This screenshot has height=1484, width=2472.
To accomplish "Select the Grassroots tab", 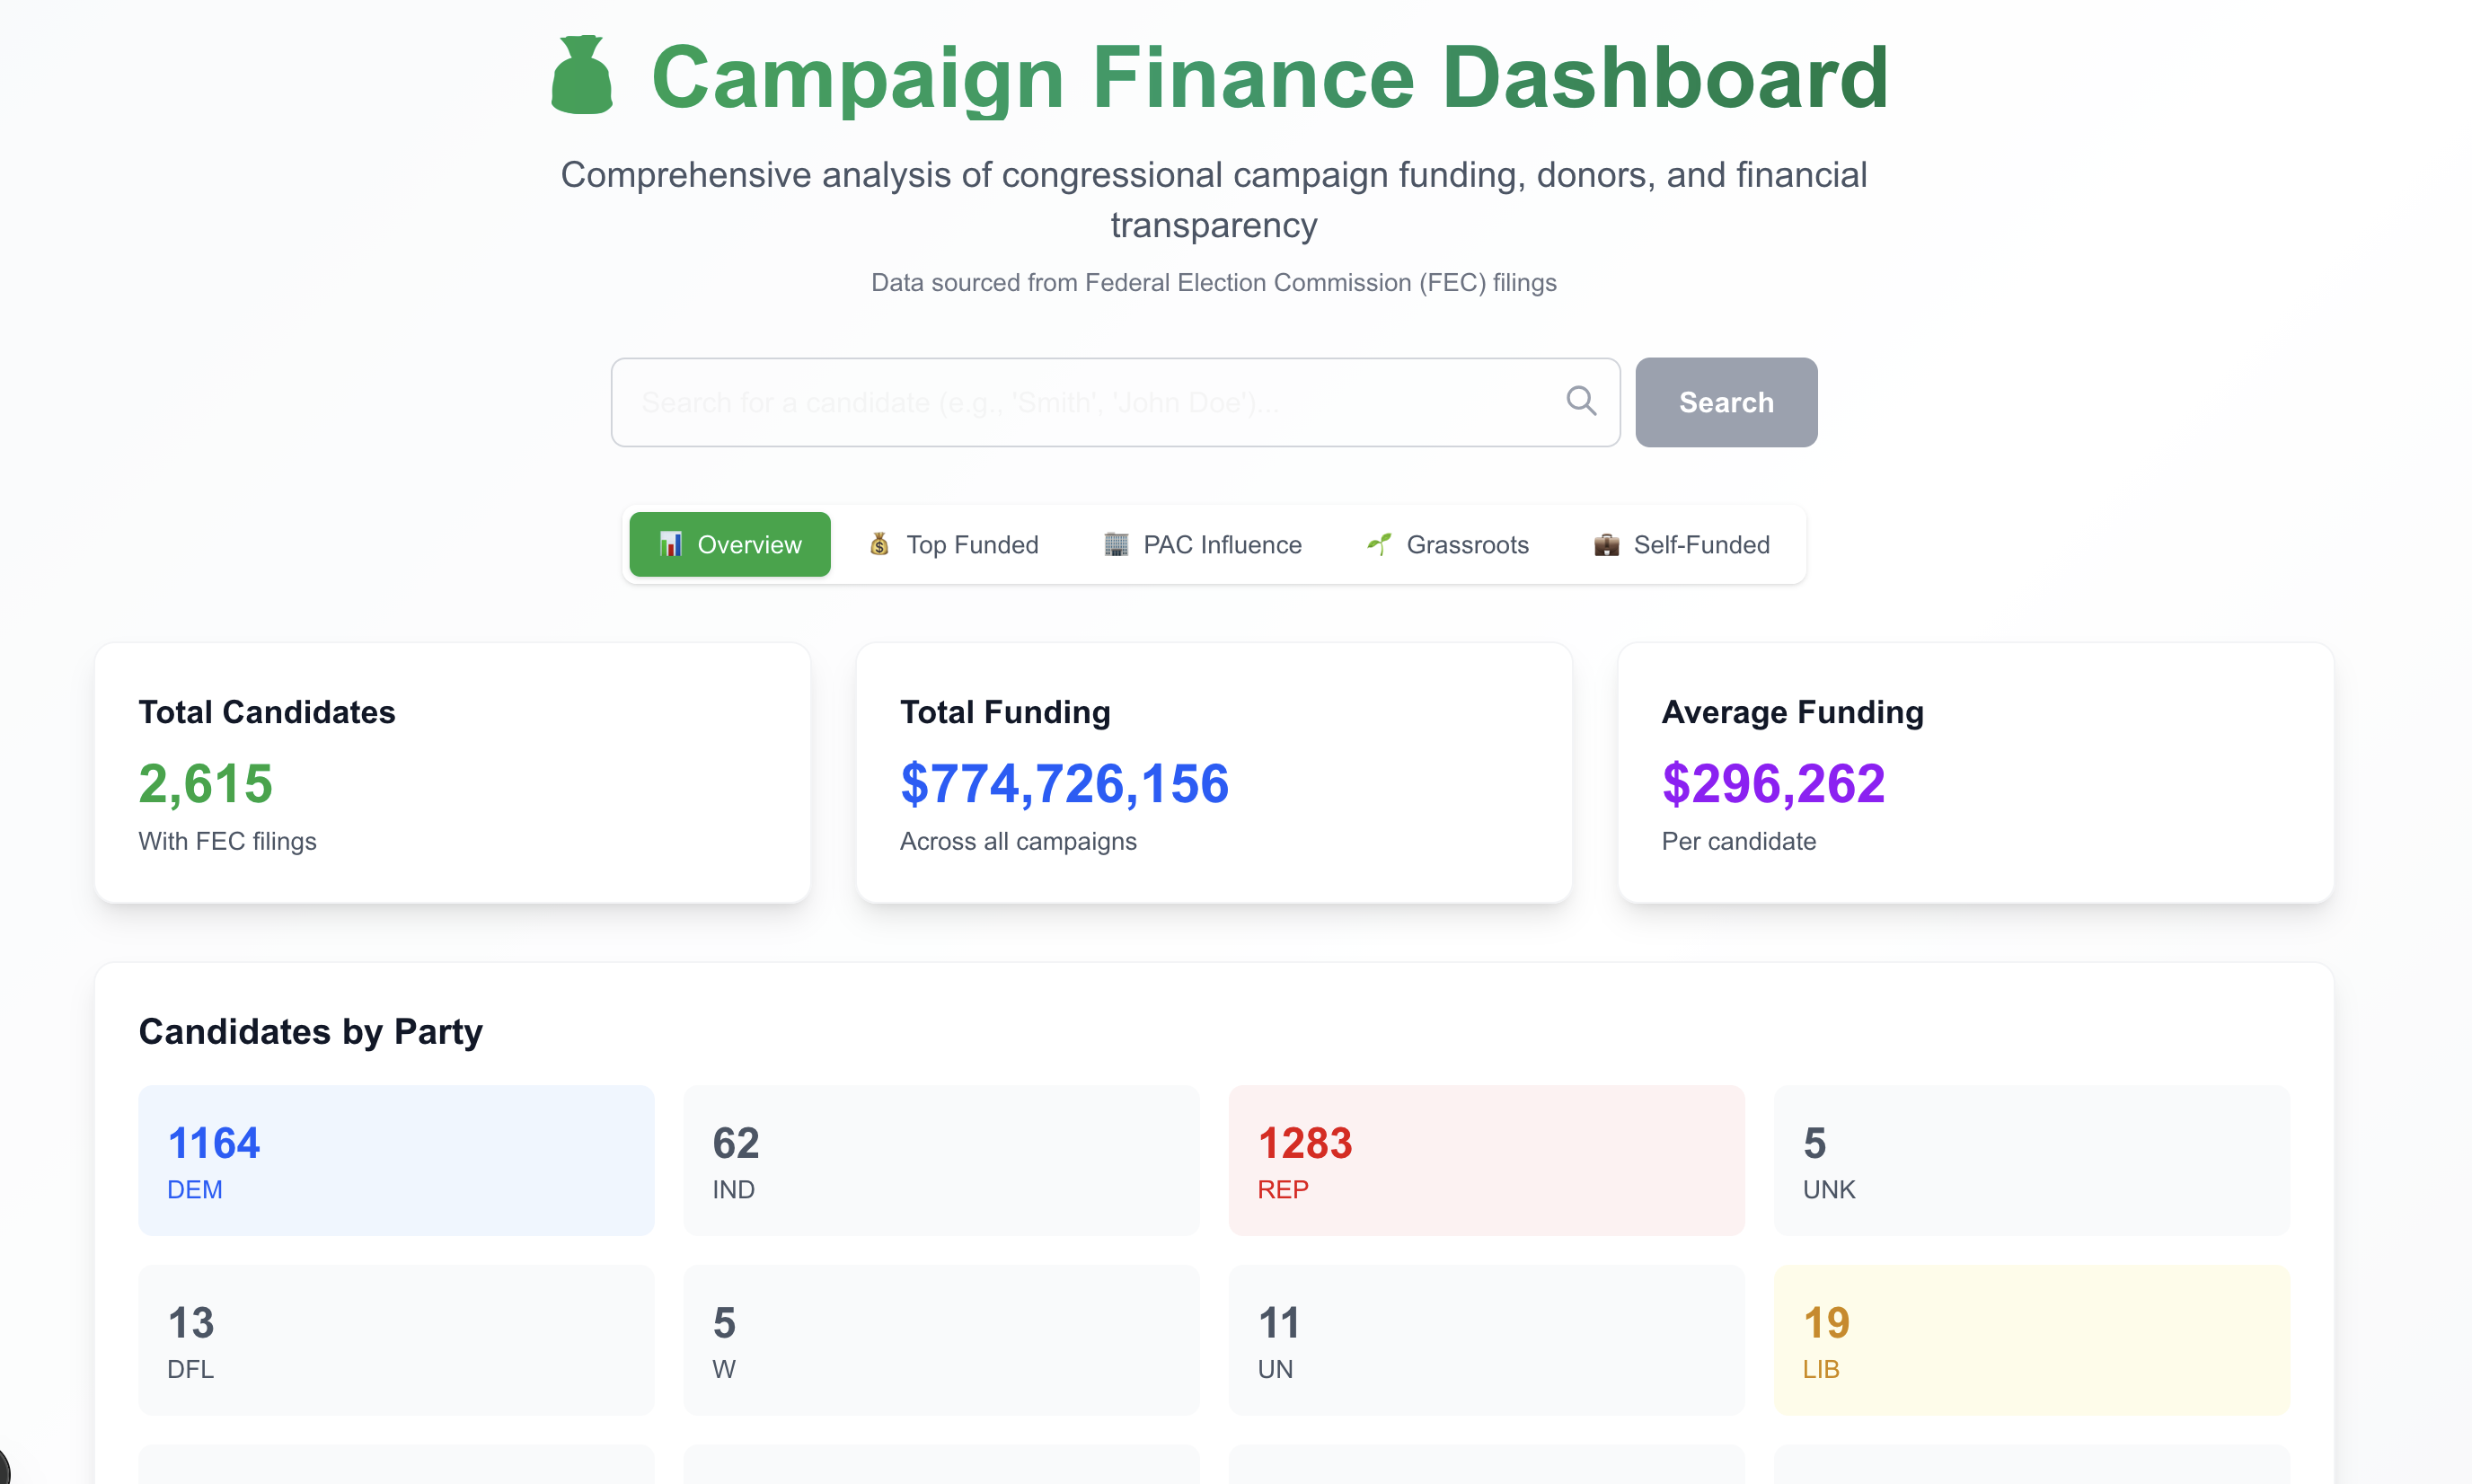I will coord(1447,544).
